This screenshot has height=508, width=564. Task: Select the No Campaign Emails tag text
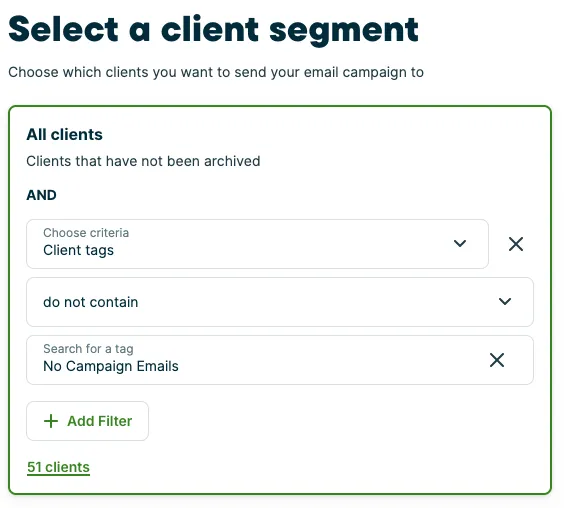point(111,366)
